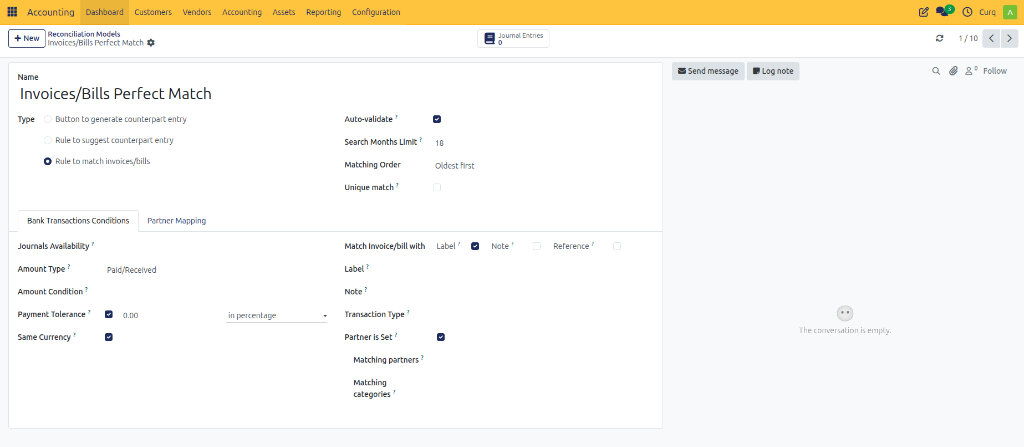Toggle Payment Tolerance checkbox
The height and width of the screenshot is (447, 1024).
[x=108, y=314]
